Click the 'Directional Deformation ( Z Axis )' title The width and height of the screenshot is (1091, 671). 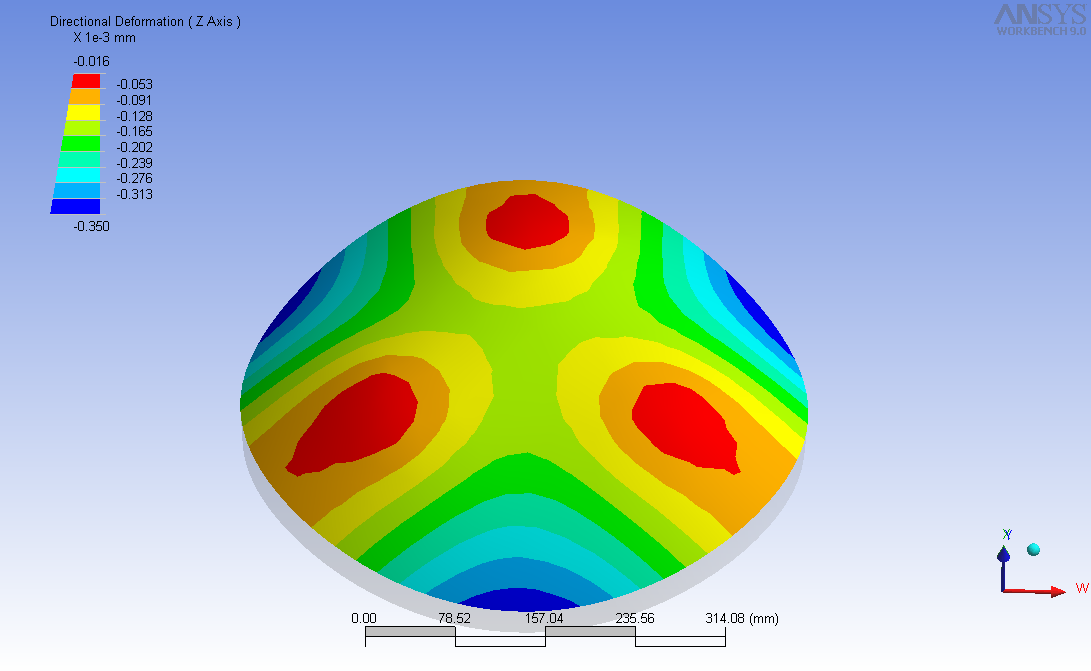[145, 22]
